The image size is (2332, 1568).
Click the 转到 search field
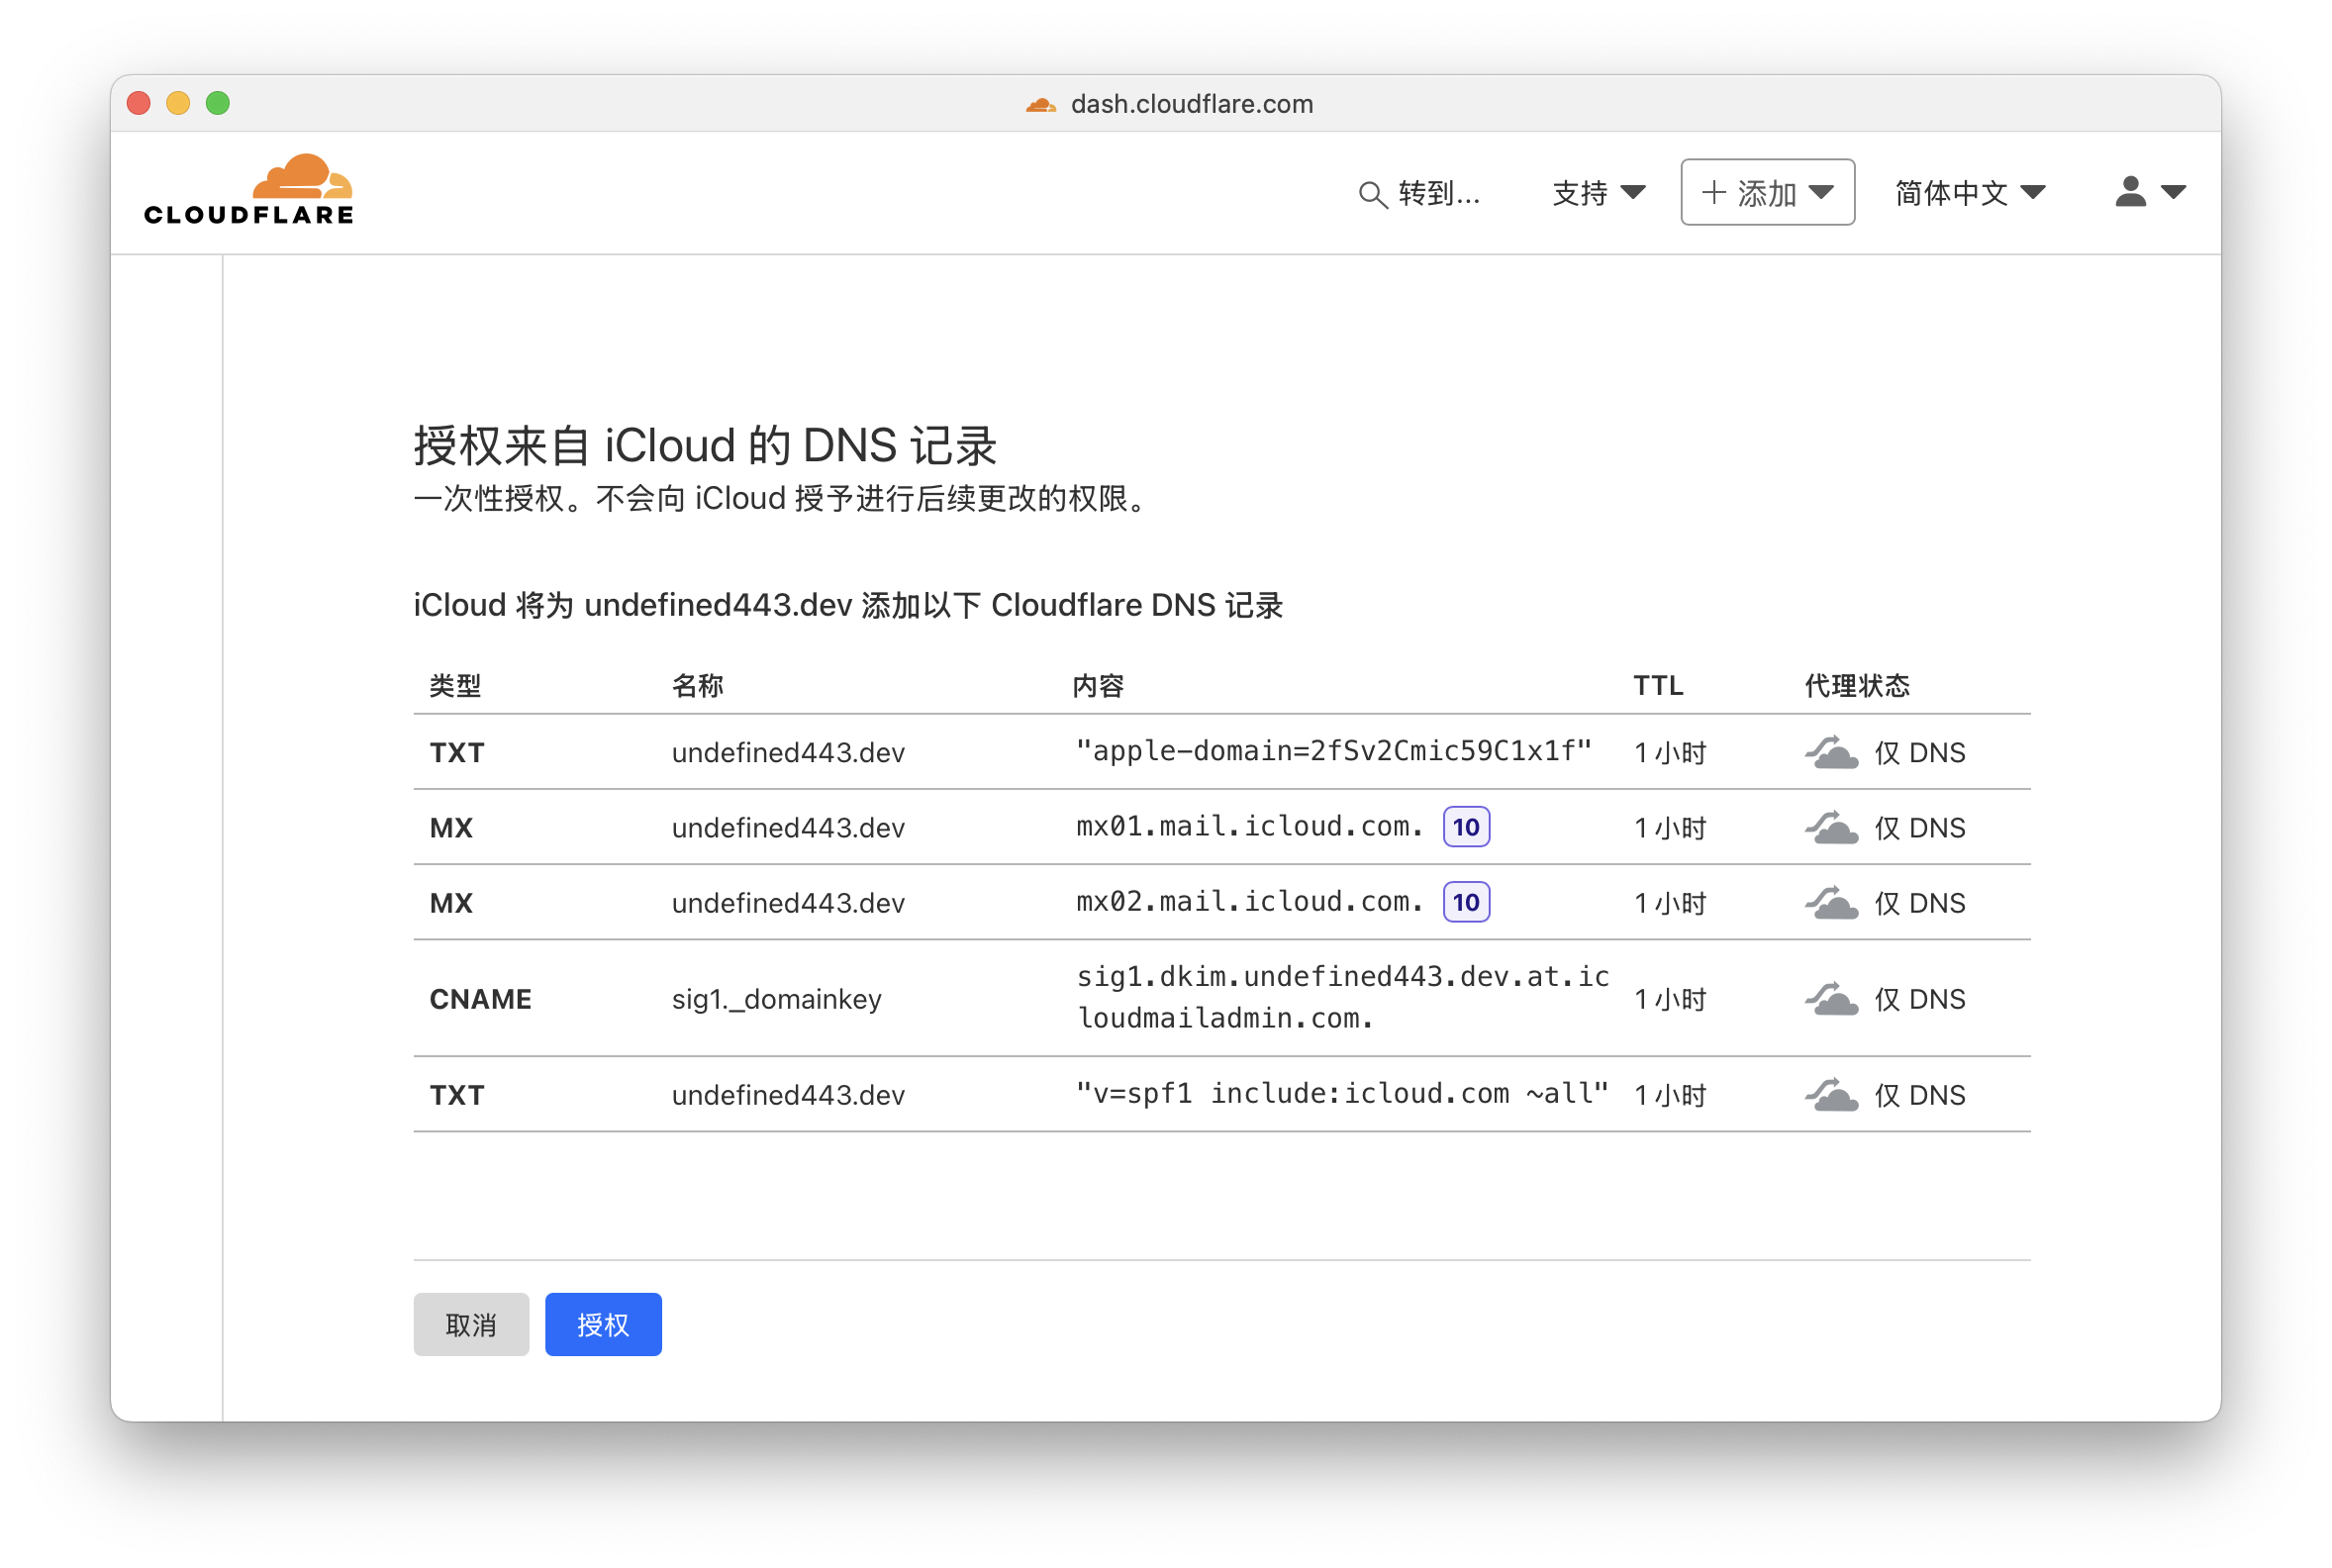pyautogui.click(x=1438, y=193)
